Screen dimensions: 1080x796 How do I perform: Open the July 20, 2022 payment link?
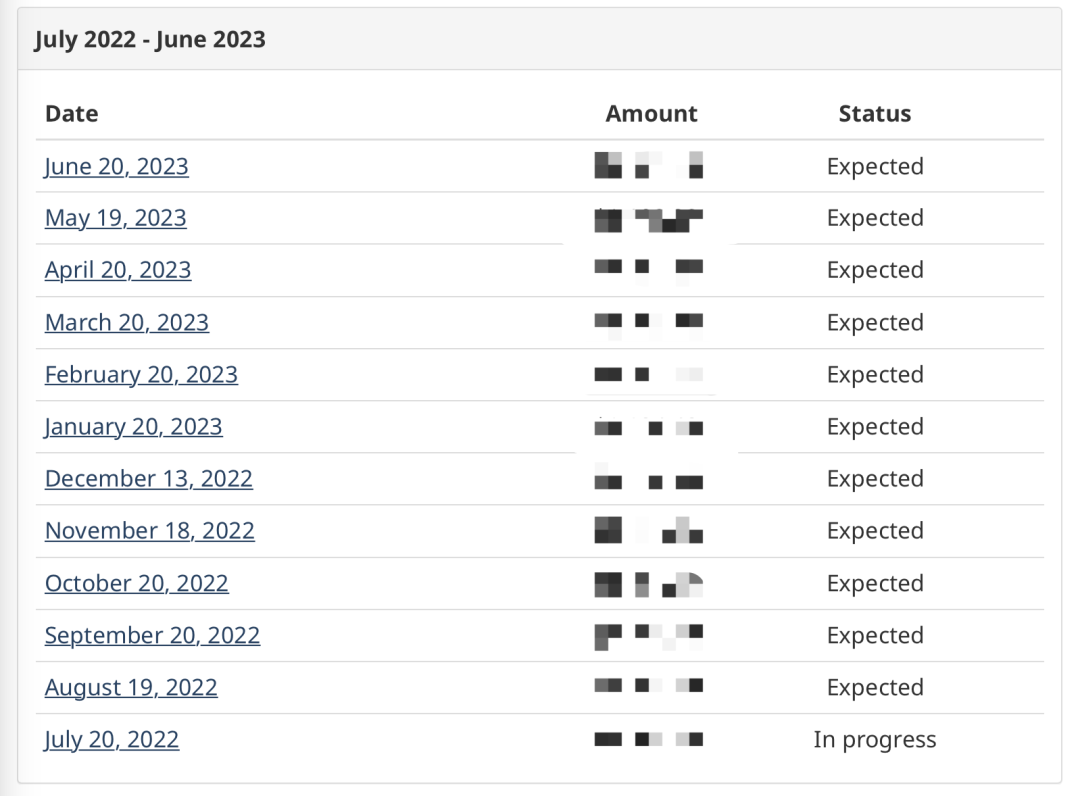112,740
